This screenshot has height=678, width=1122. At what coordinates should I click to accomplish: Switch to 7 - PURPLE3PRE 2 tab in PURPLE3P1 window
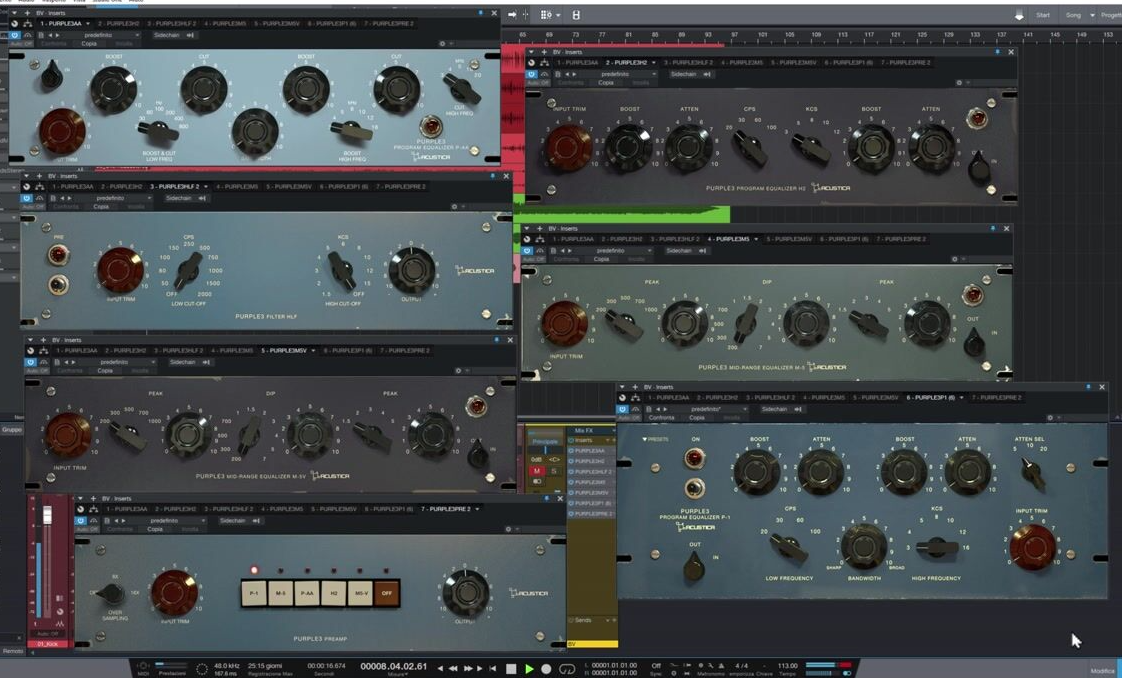(996, 398)
